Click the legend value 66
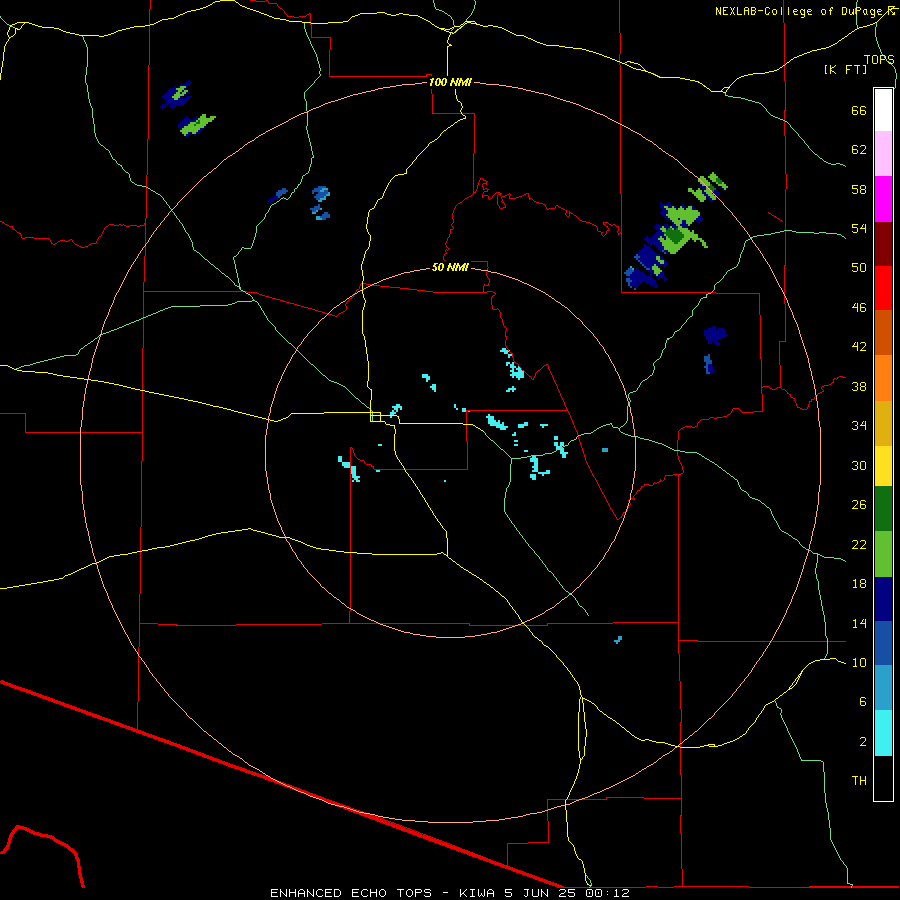Viewport: 900px width, 900px height. click(859, 110)
